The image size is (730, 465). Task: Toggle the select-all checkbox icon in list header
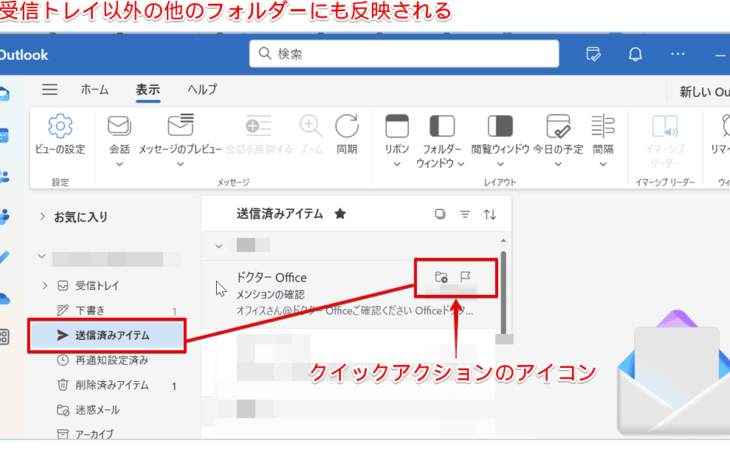(x=440, y=214)
